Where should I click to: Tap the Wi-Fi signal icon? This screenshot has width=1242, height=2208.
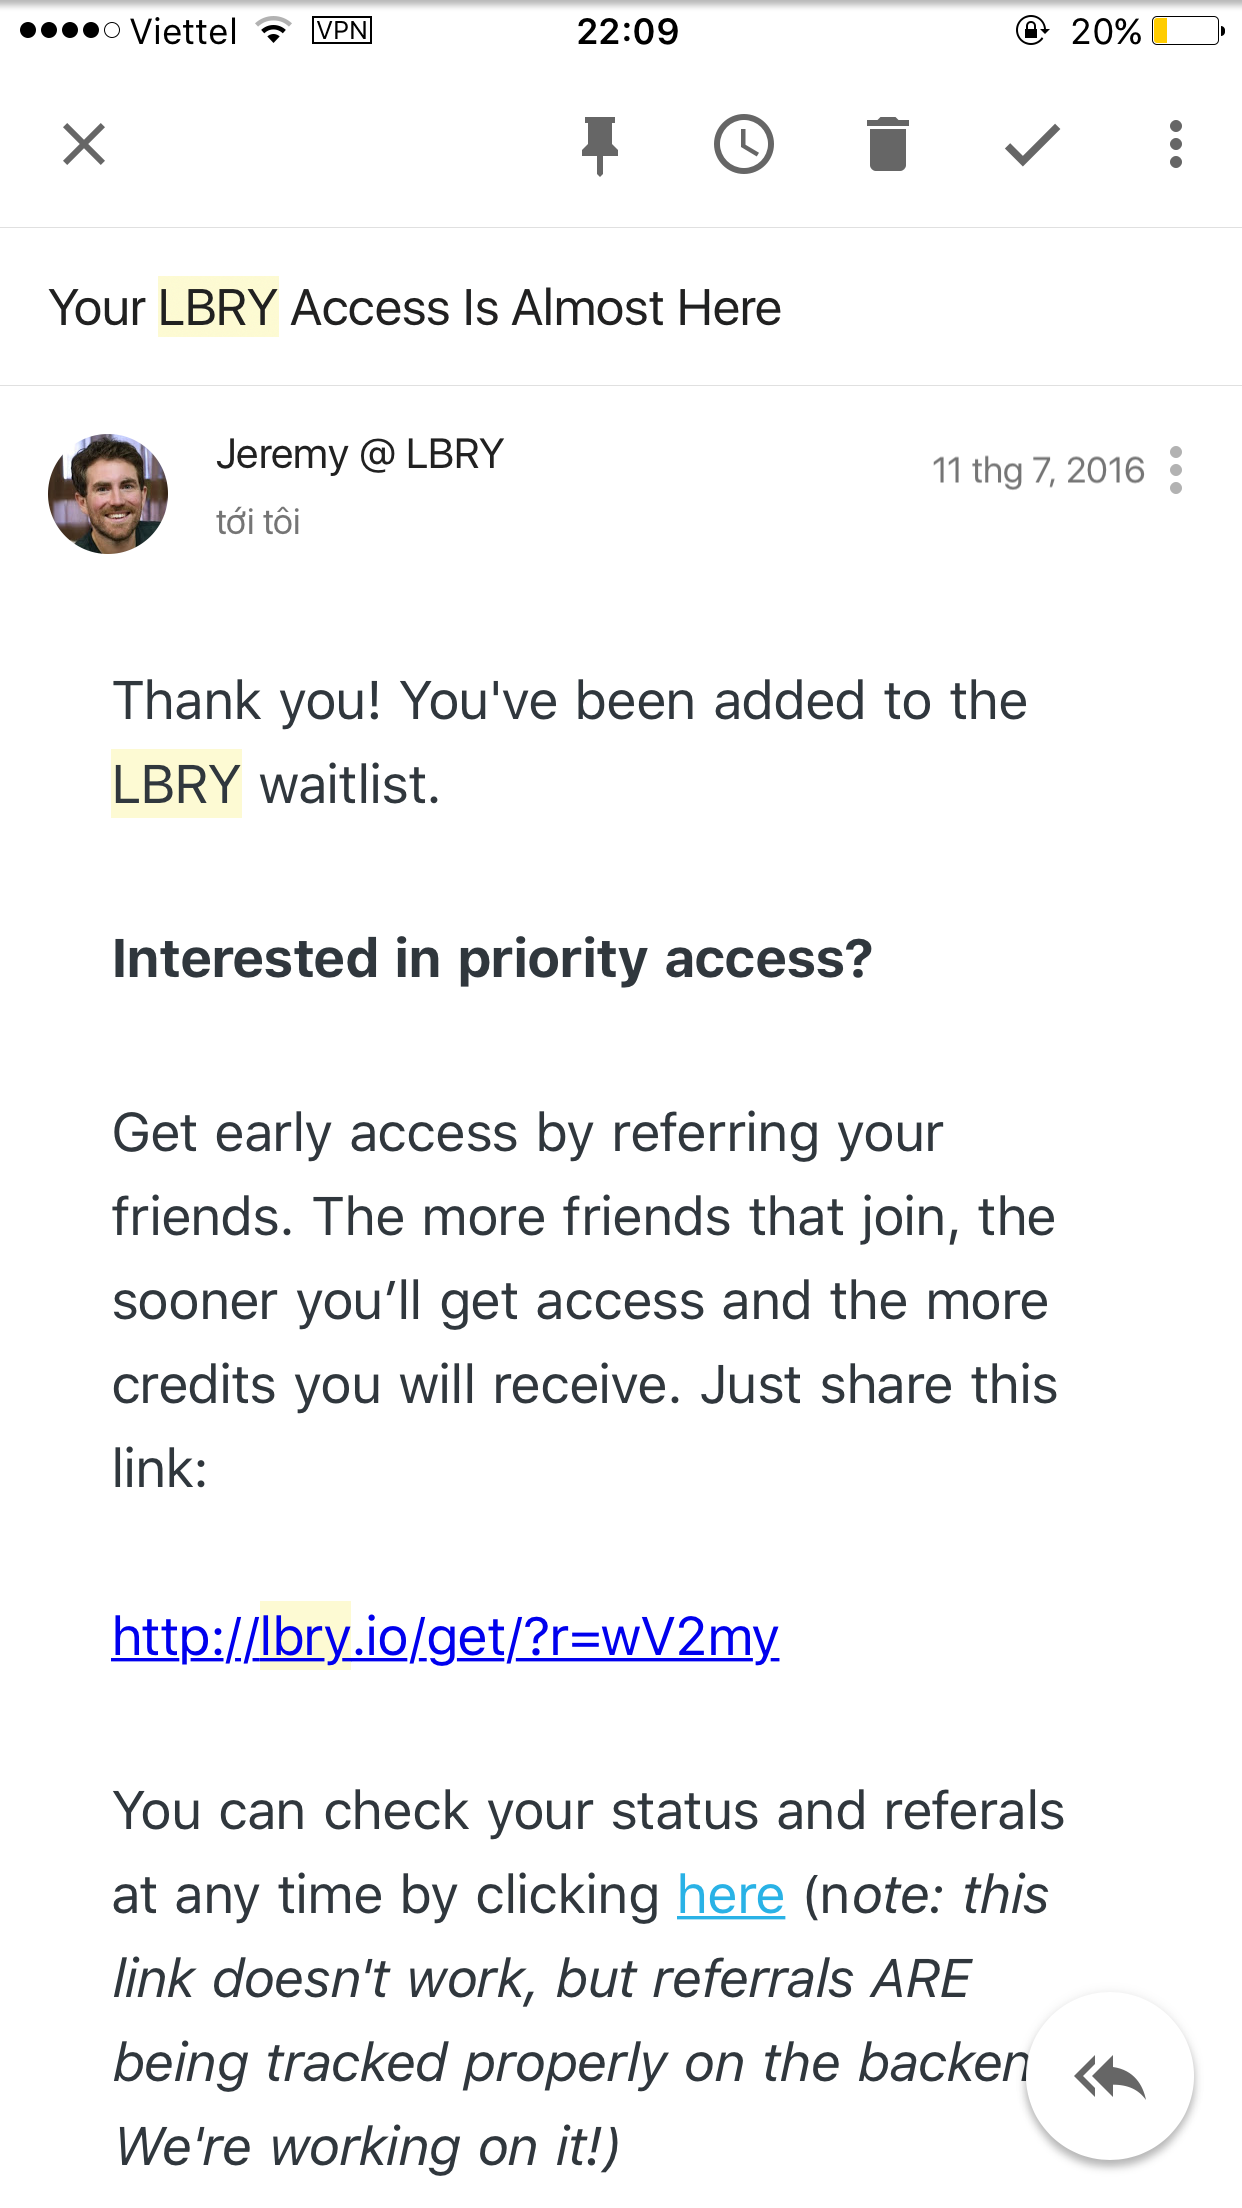click(274, 31)
